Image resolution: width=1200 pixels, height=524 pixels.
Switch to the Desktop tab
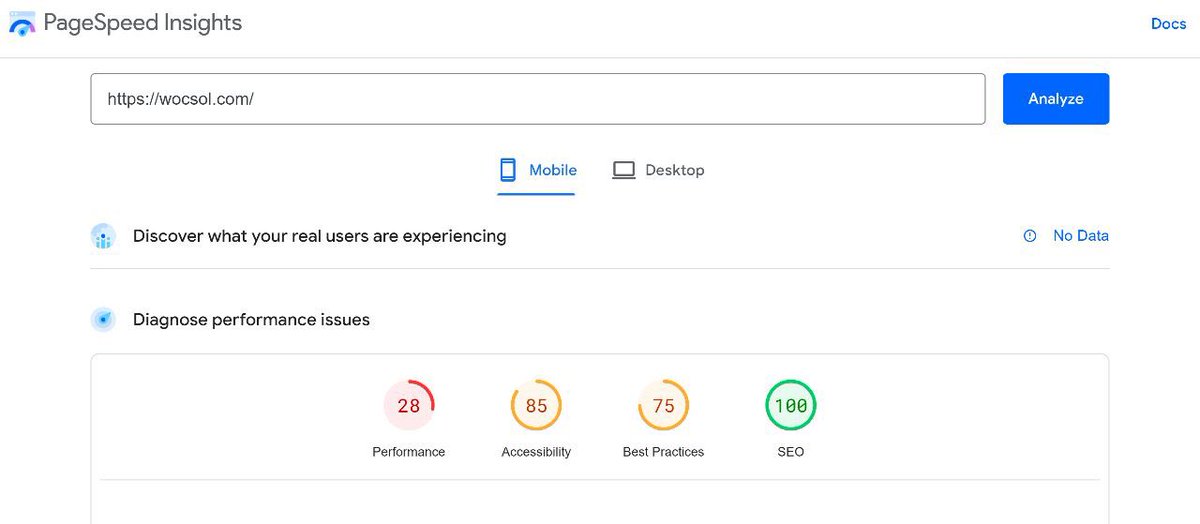pos(658,170)
